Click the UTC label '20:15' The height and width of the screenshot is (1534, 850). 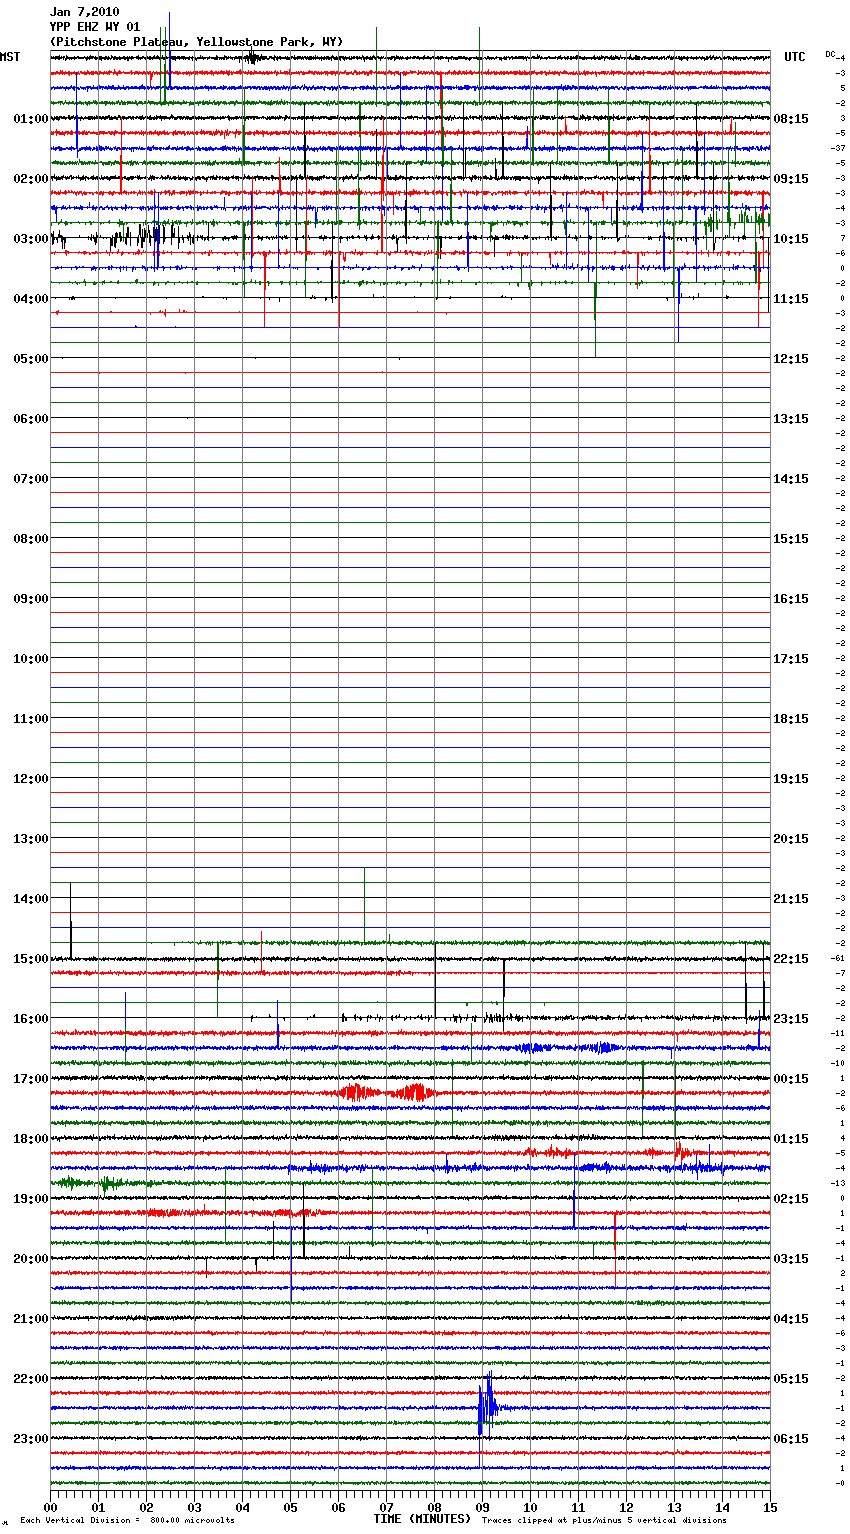coord(791,839)
